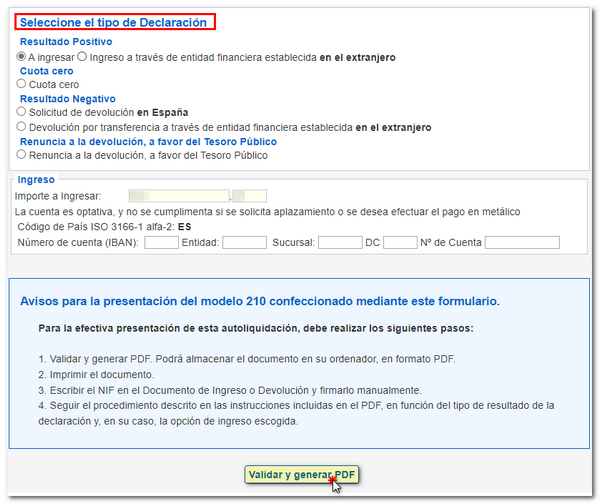
Task: Click the 'Ingreso' fieldset legend
Action: click(37, 180)
